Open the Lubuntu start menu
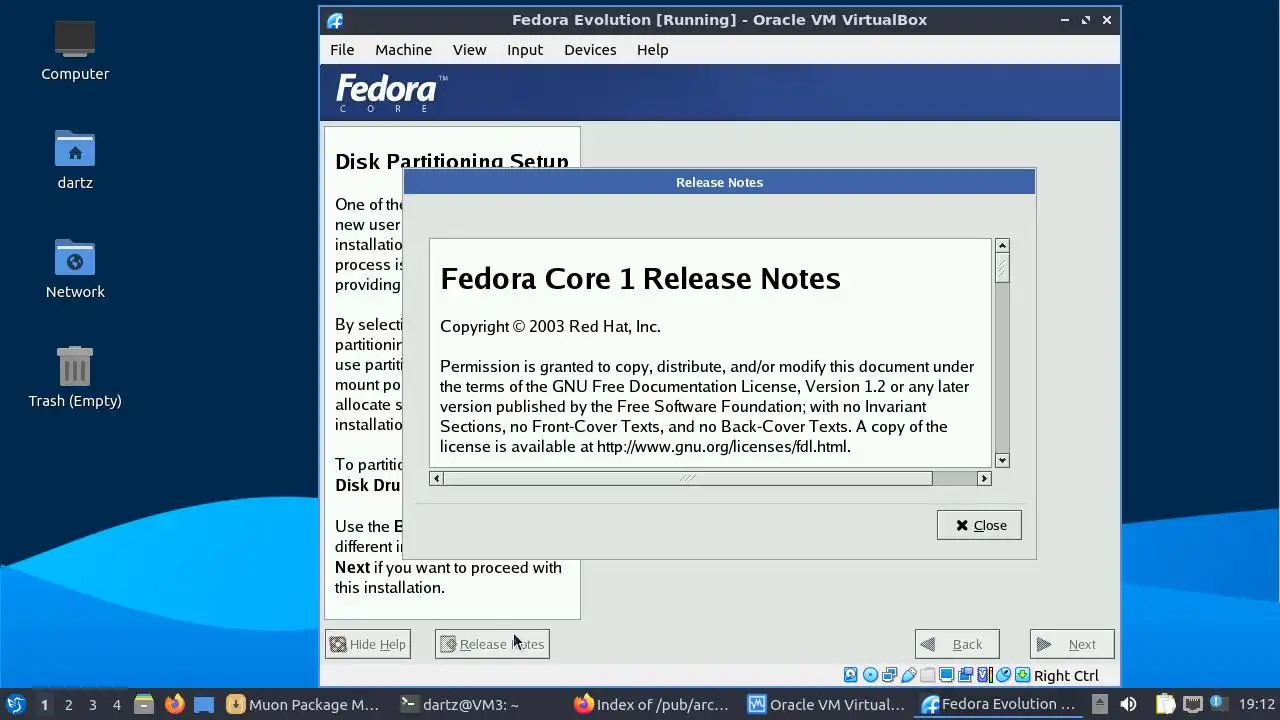Viewport: 1280px width, 720px height. click(15, 704)
